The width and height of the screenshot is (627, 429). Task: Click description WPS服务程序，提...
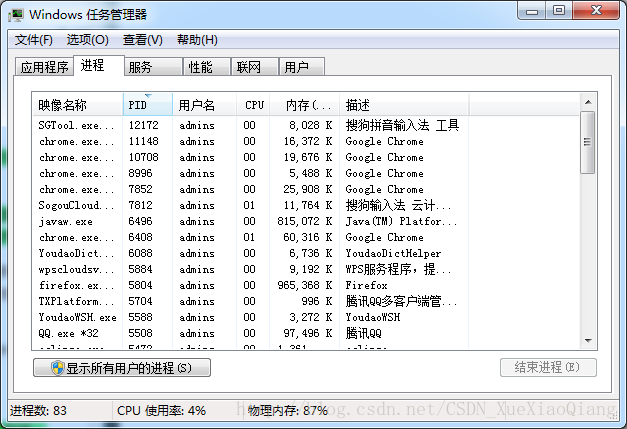(x=398, y=269)
